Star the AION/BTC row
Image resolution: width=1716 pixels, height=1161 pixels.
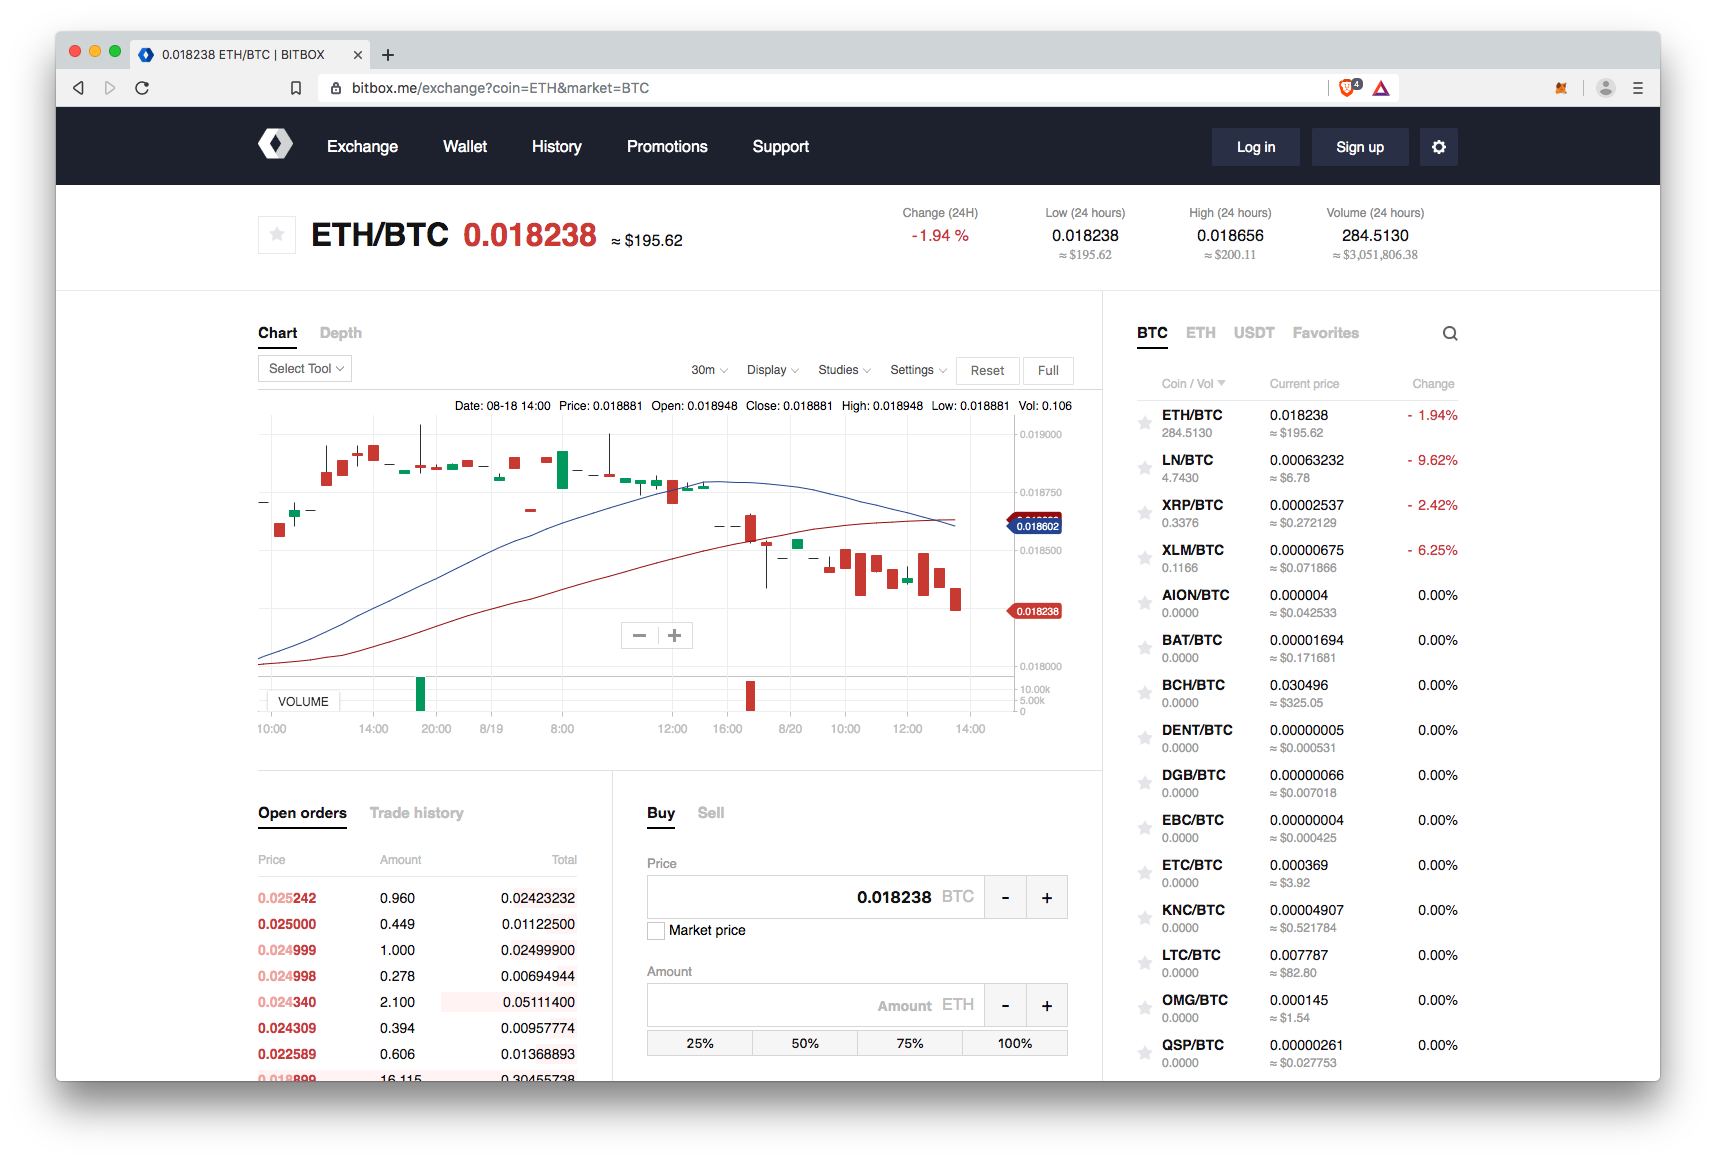point(1145,603)
